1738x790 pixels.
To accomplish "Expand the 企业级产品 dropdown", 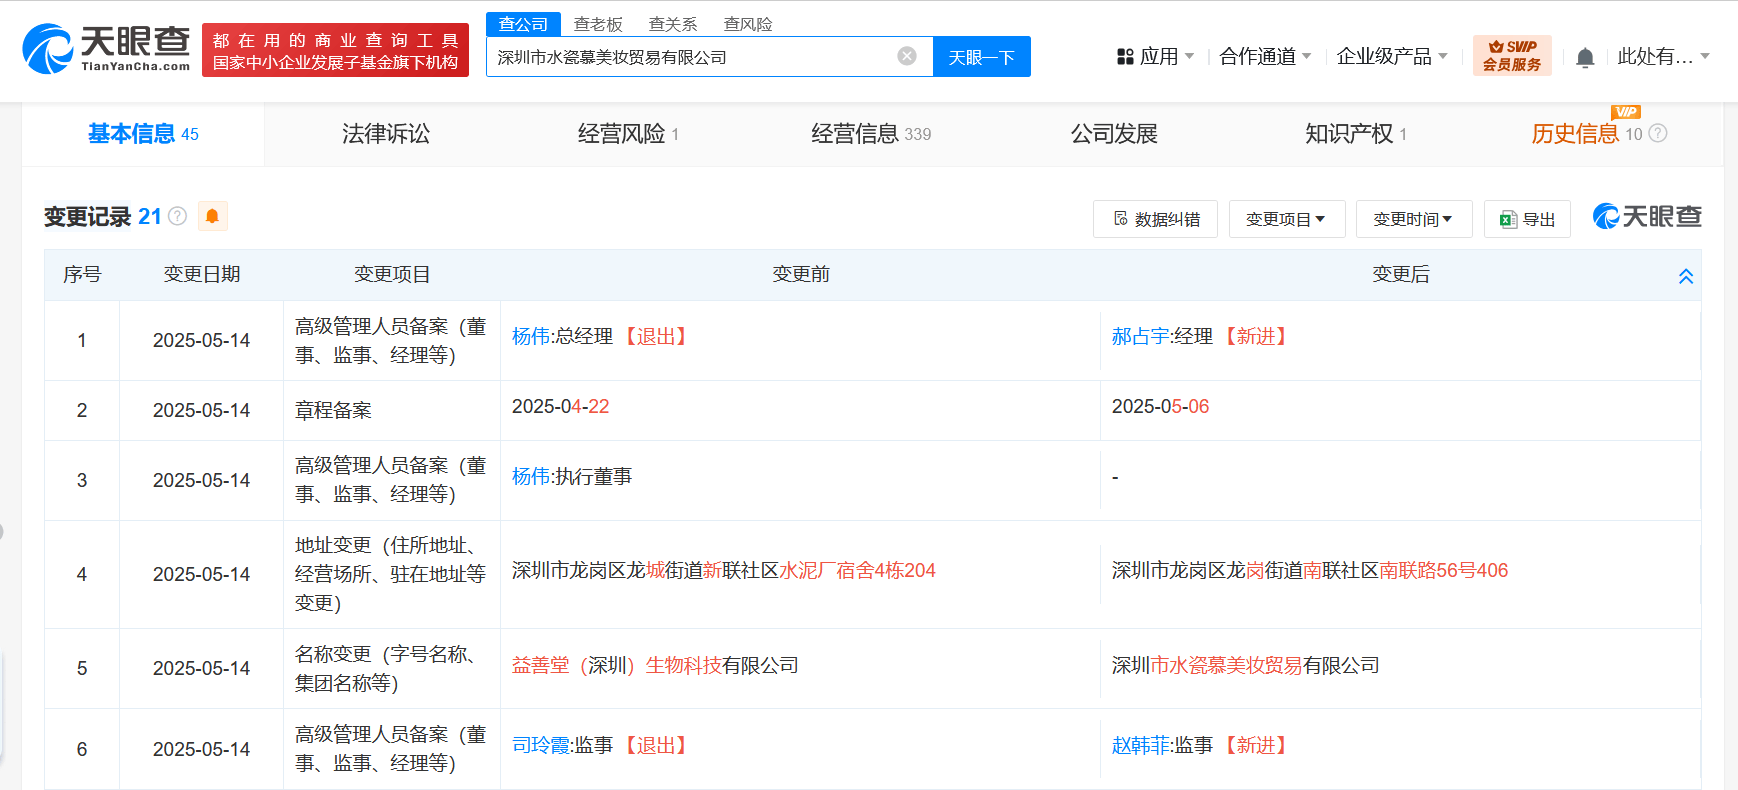I will click(x=1392, y=56).
